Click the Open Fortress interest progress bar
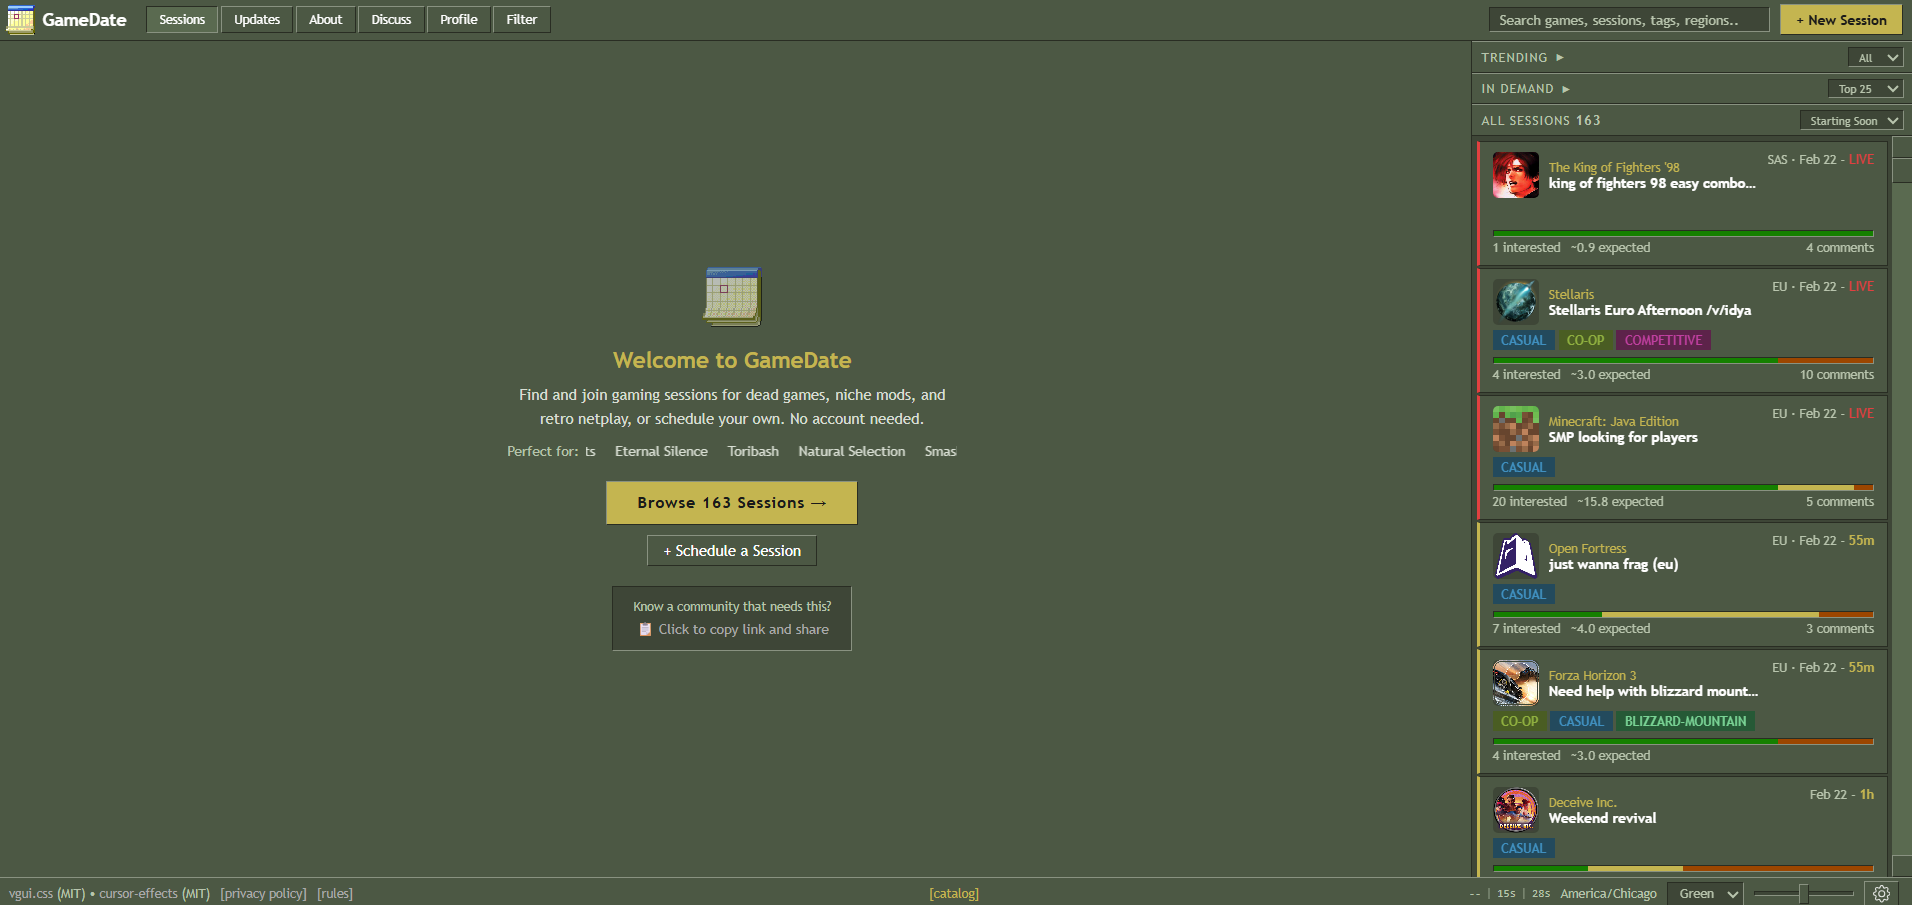The image size is (1912, 905). tap(1683, 614)
